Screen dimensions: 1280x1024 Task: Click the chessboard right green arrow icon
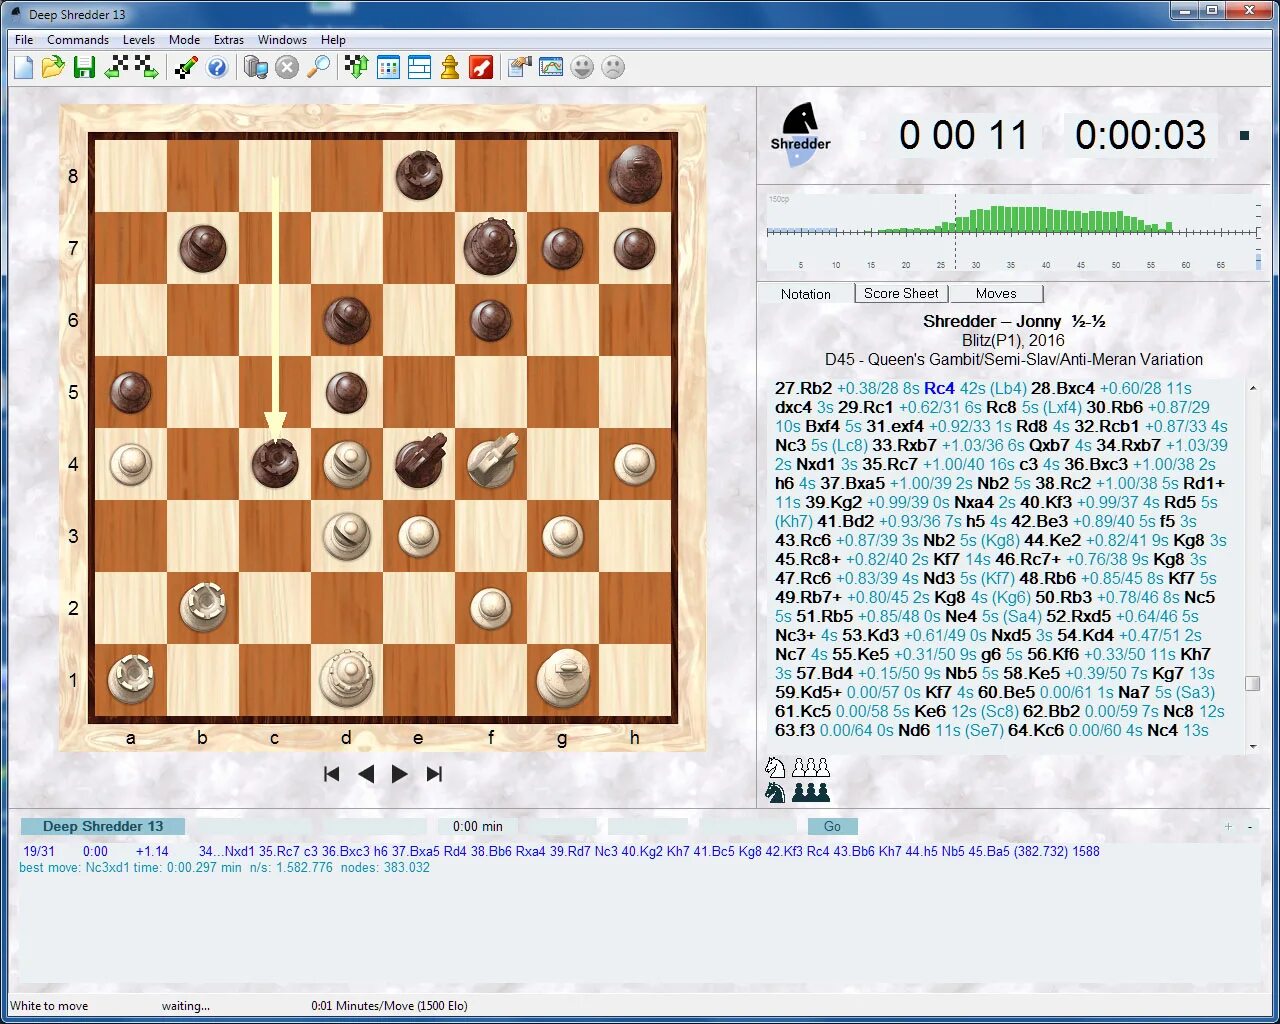146,67
